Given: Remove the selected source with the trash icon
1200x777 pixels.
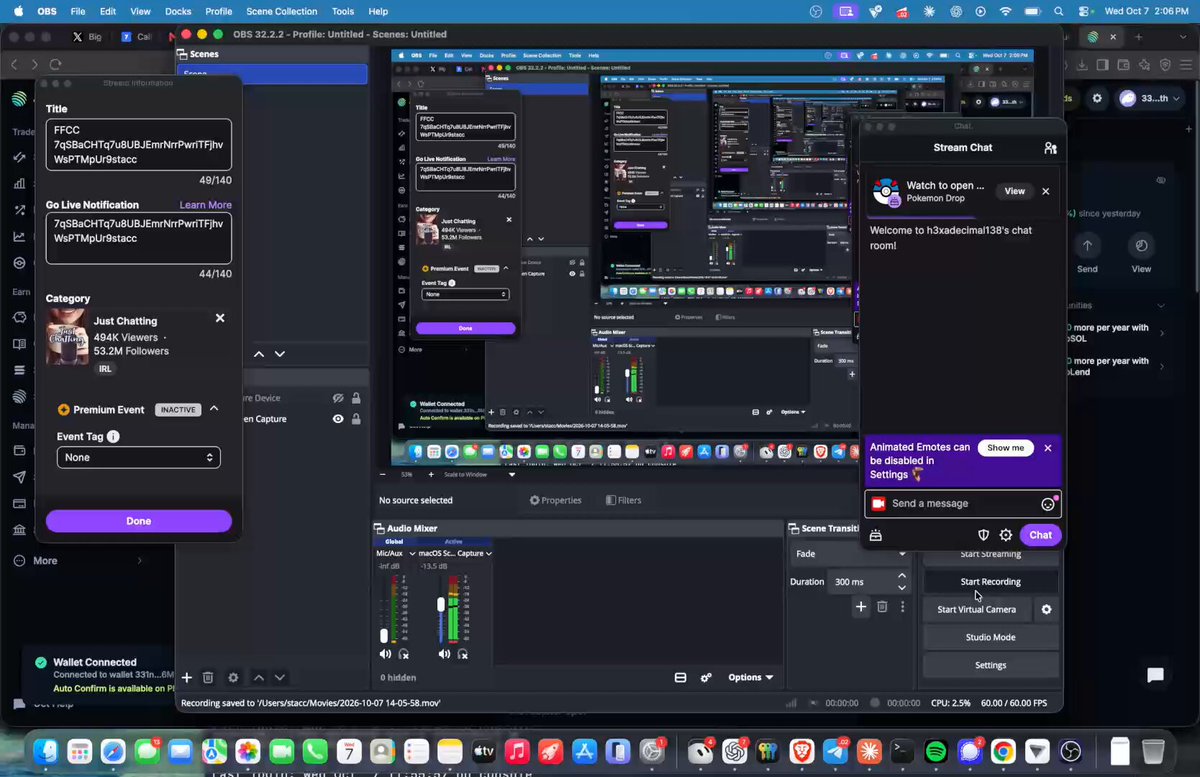Looking at the screenshot, I should pos(208,678).
